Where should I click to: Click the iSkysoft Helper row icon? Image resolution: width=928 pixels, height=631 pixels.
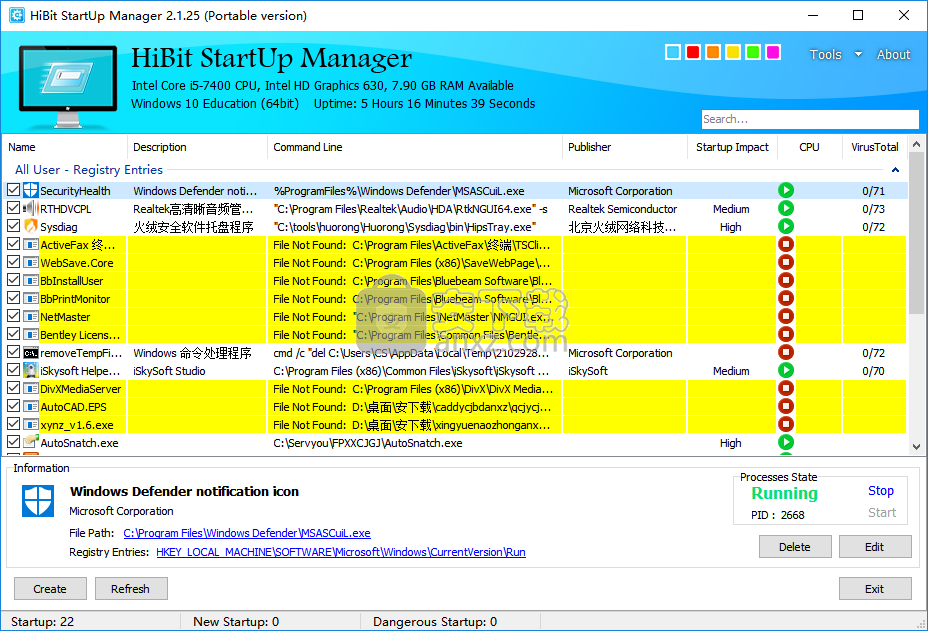click(31, 371)
